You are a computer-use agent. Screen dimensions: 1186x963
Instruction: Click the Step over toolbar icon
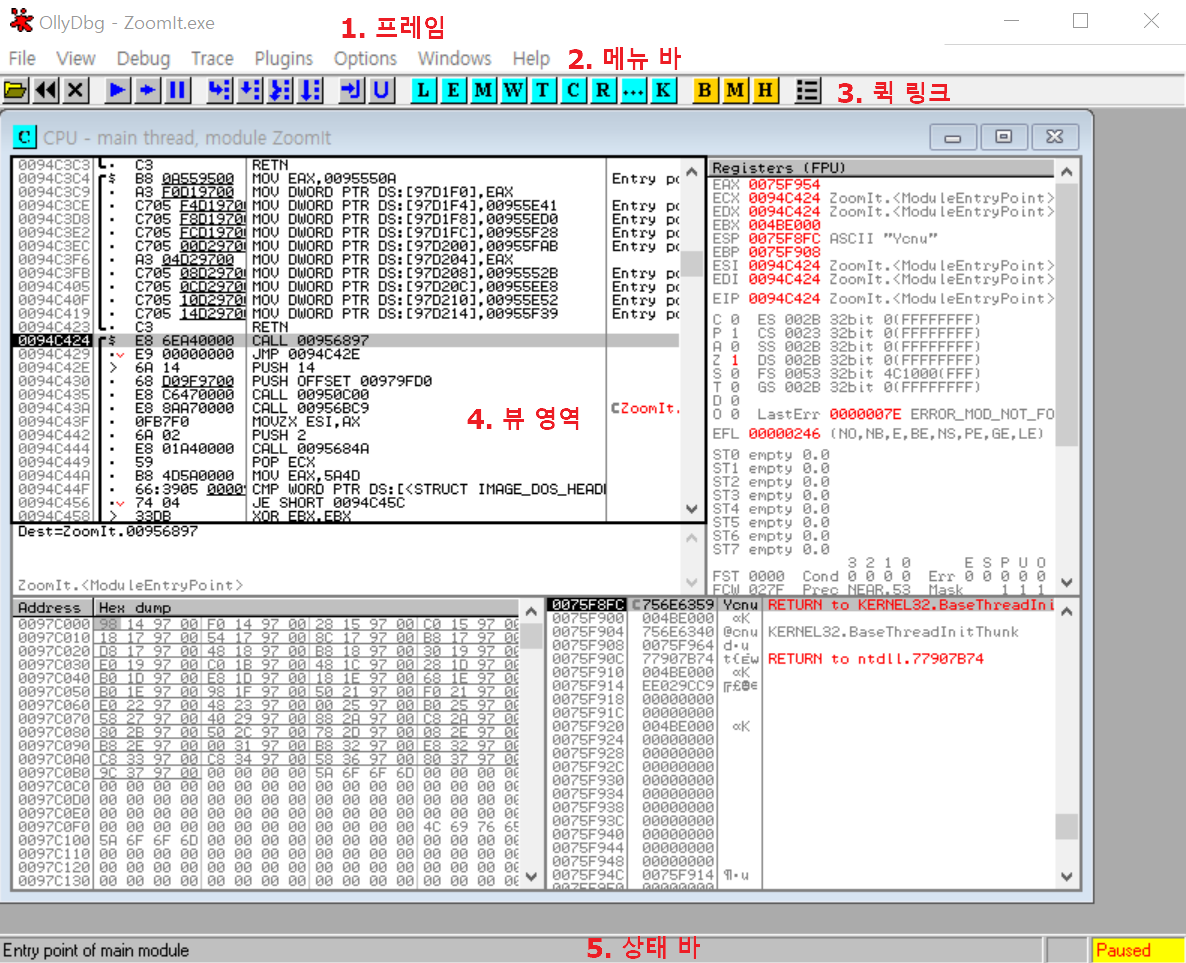250,90
